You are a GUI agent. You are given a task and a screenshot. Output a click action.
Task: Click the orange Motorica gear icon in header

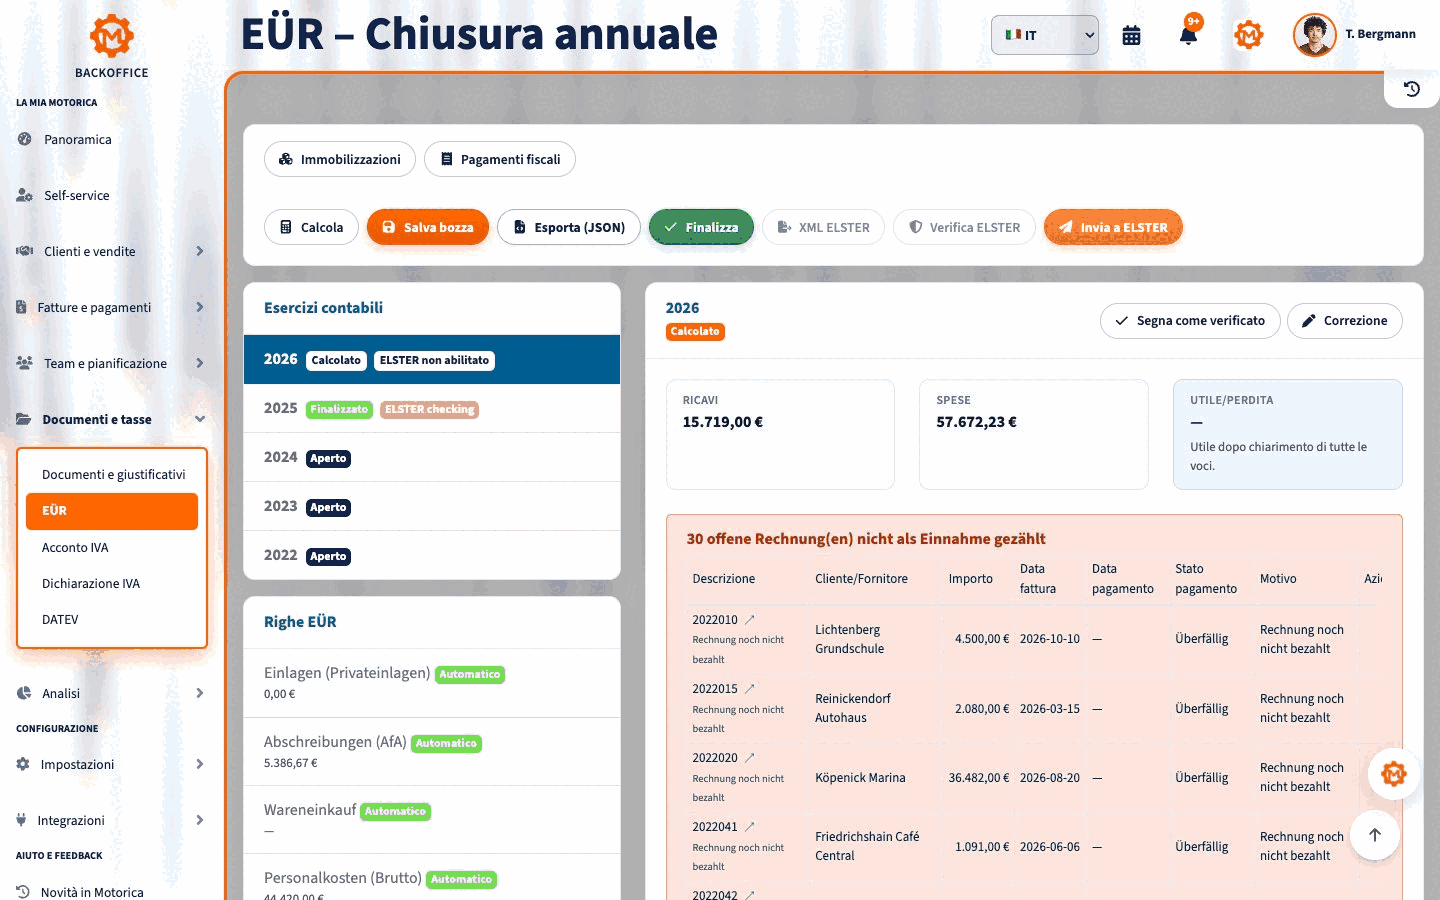(x=1249, y=35)
